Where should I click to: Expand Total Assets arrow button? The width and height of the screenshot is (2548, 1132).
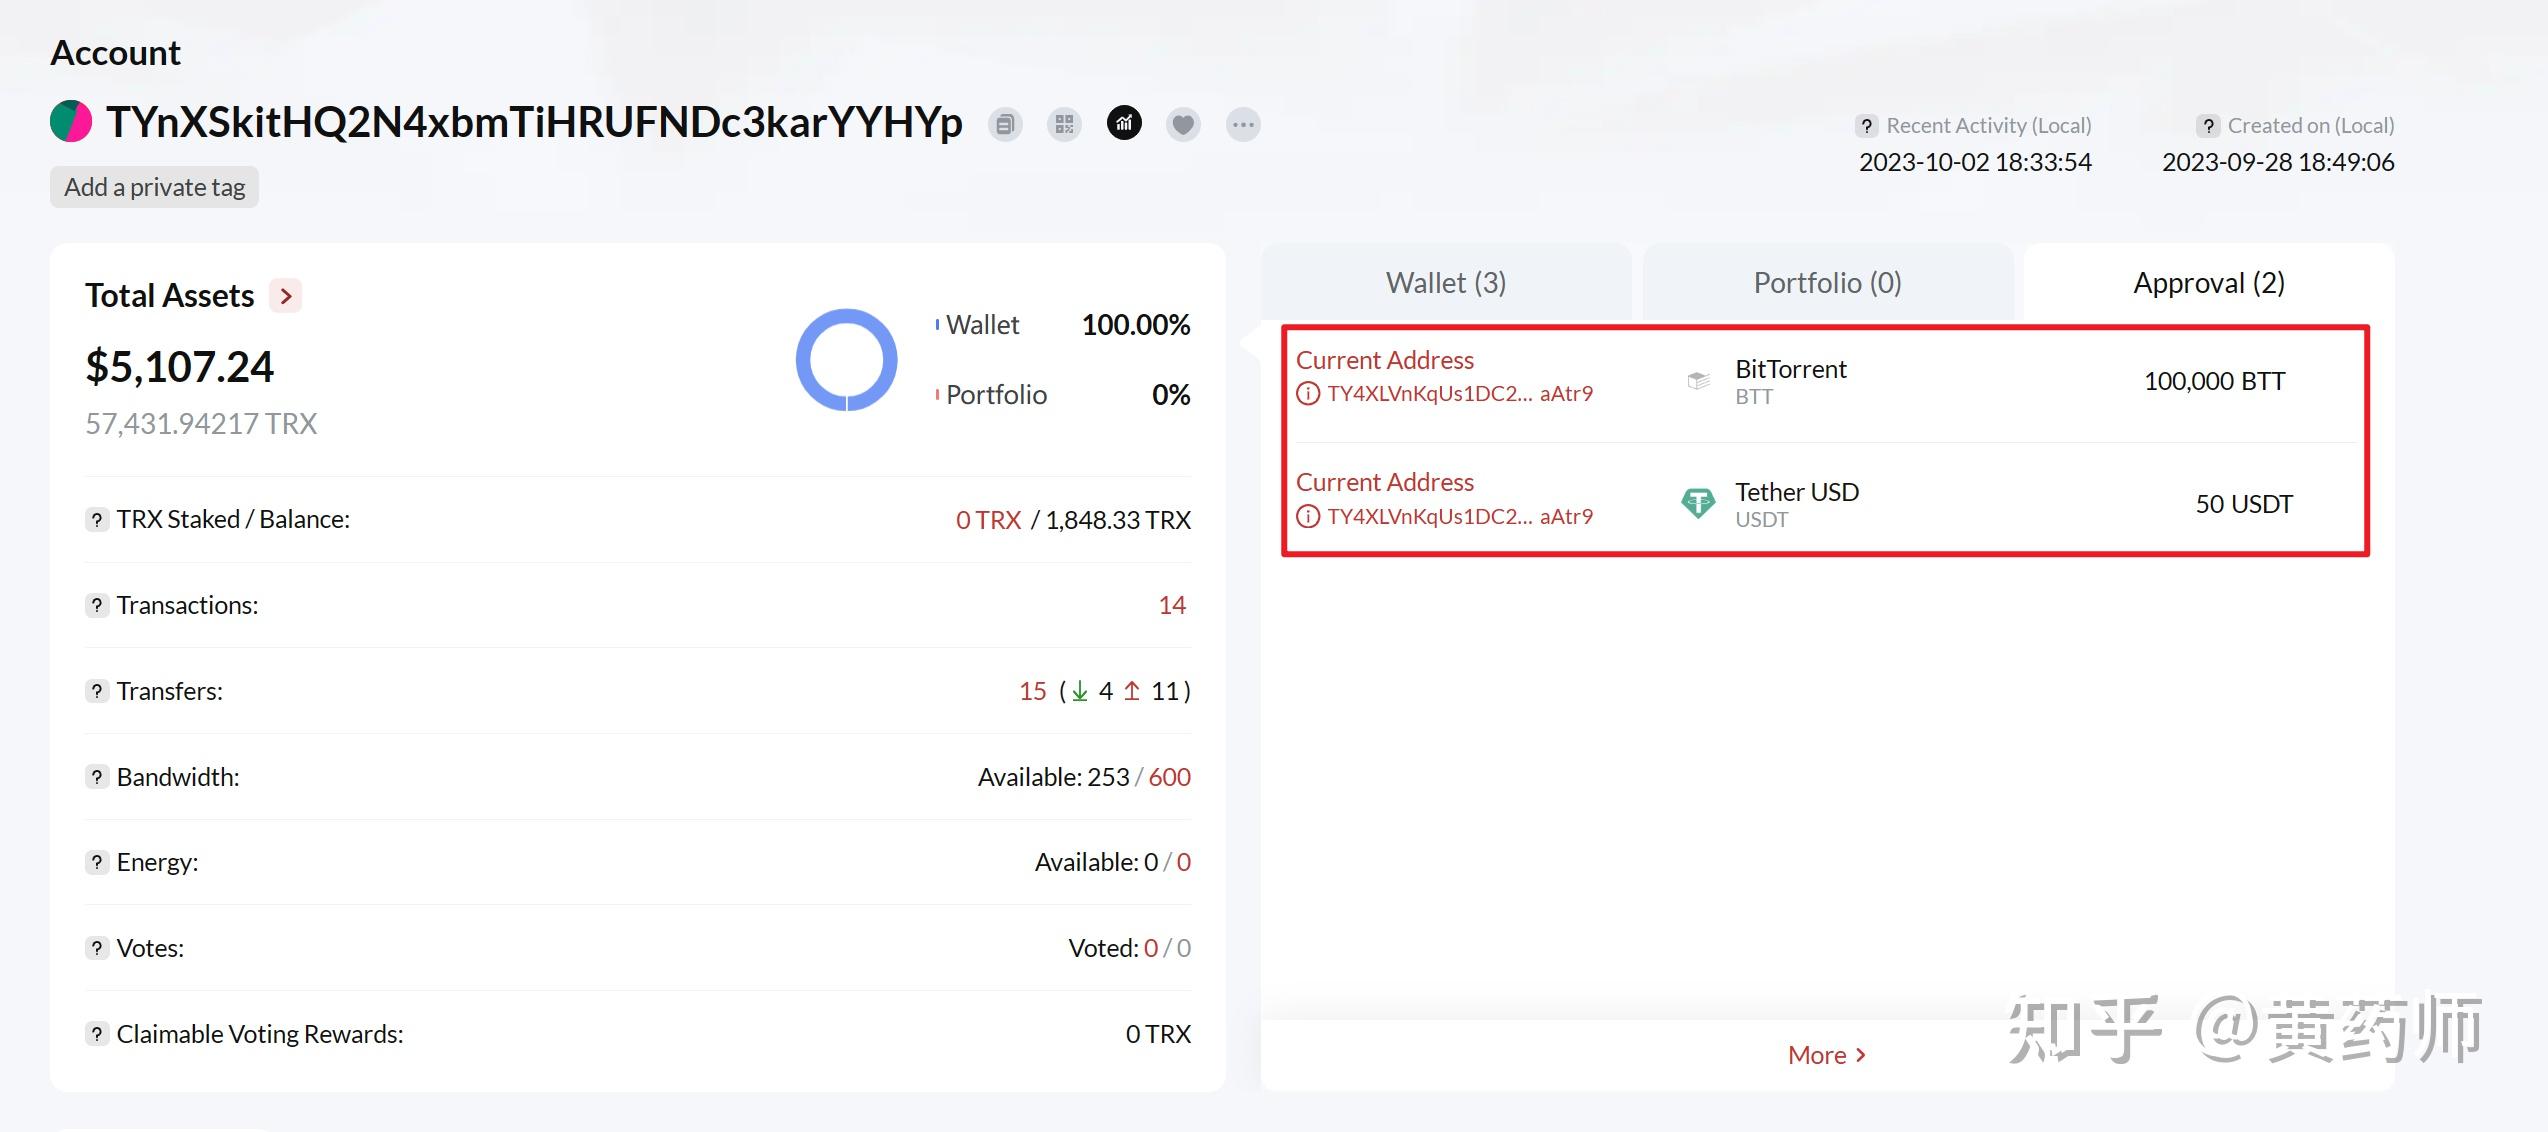pyautogui.click(x=286, y=296)
